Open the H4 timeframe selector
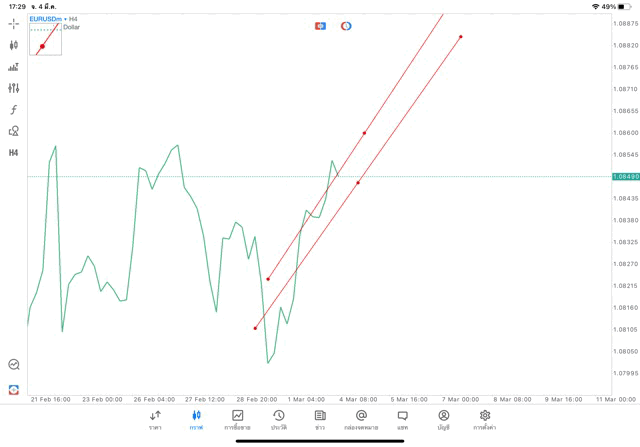The height and width of the screenshot is (447, 640). [14, 153]
